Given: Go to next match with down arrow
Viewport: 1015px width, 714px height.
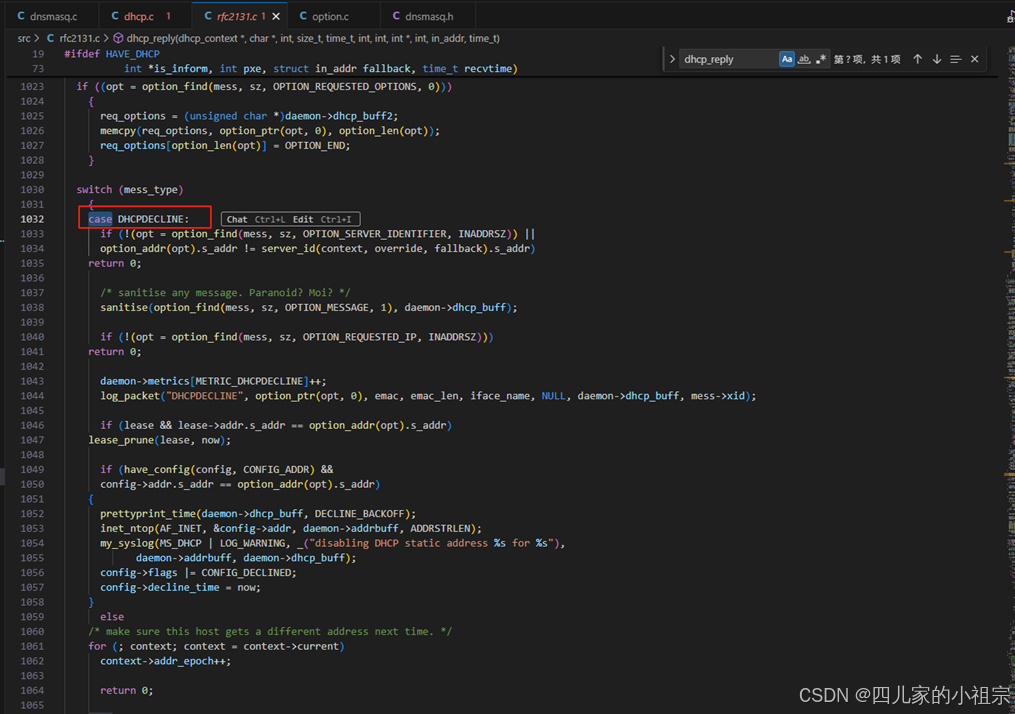Looking at the screenshot, I should (937, 59).
